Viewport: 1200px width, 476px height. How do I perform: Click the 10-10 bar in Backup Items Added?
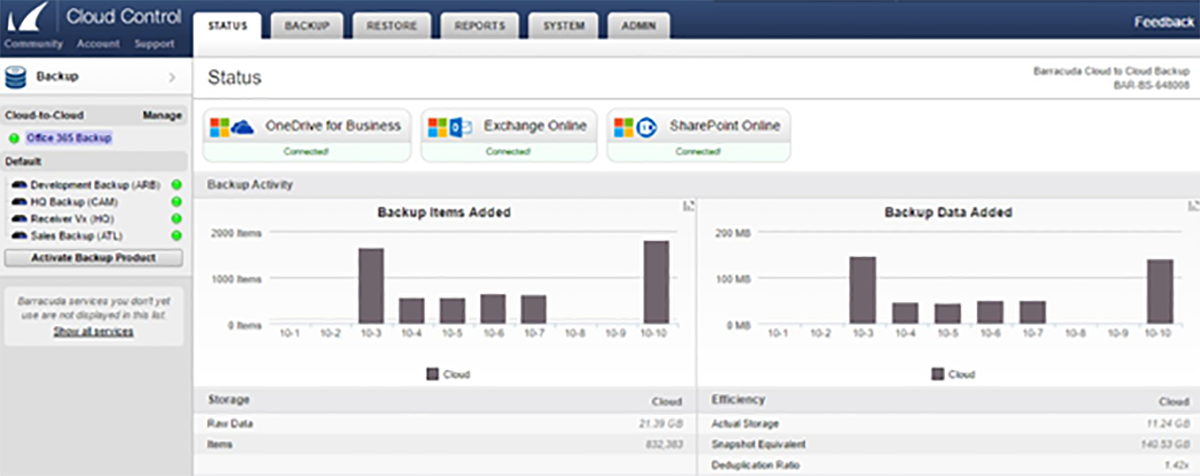656,283
